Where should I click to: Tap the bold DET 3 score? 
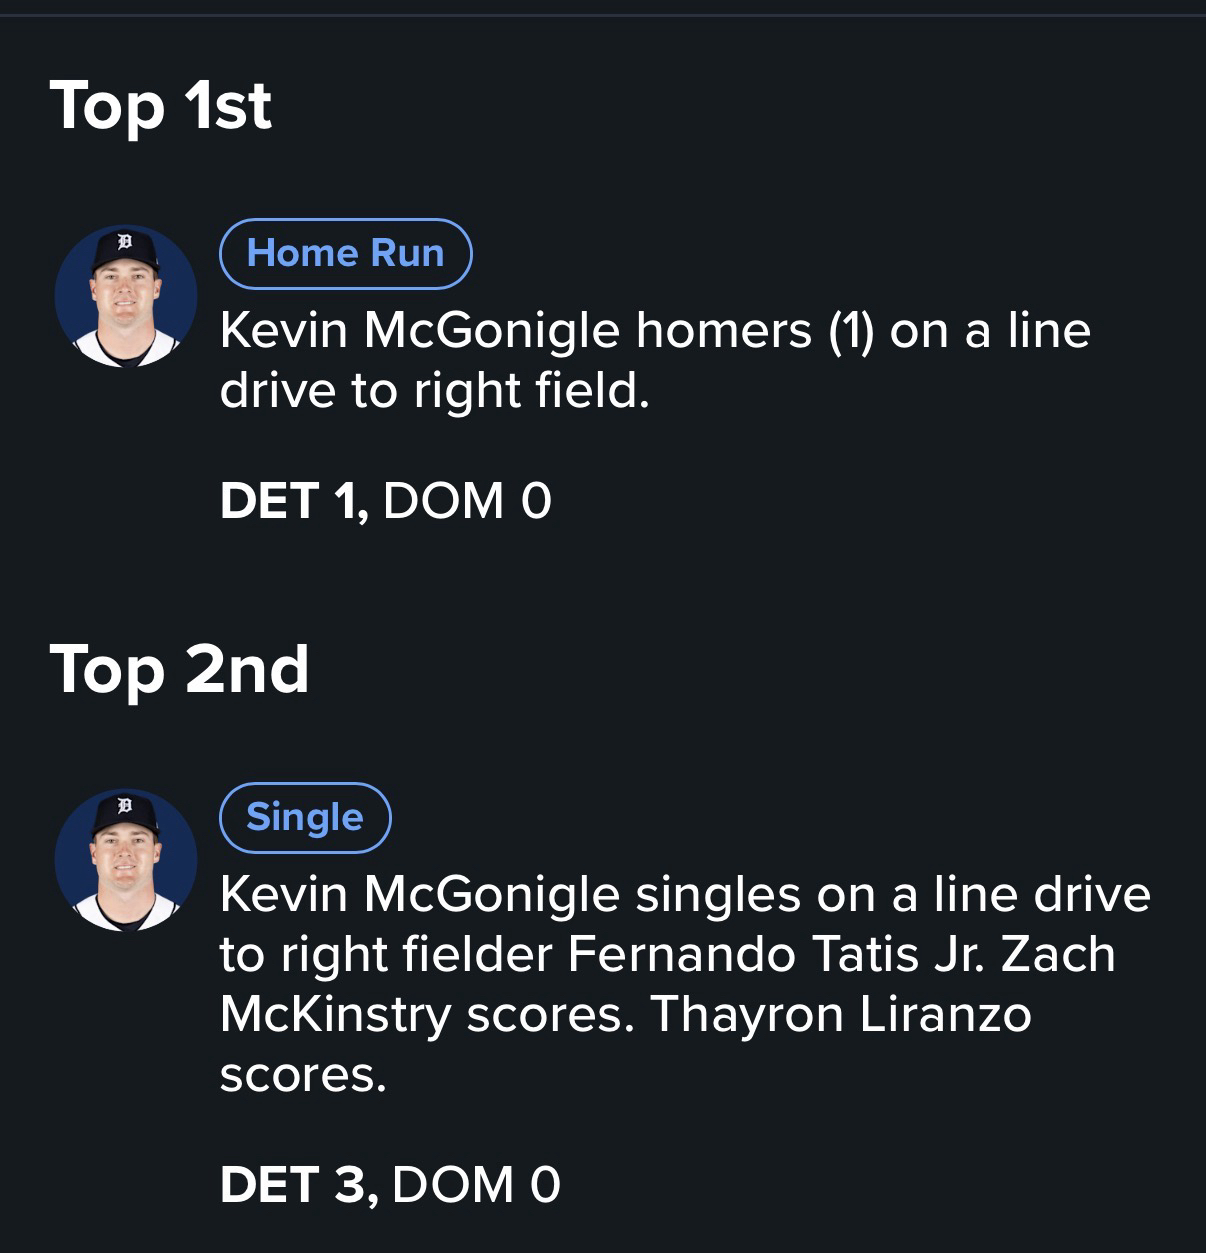pos(298,1185)
